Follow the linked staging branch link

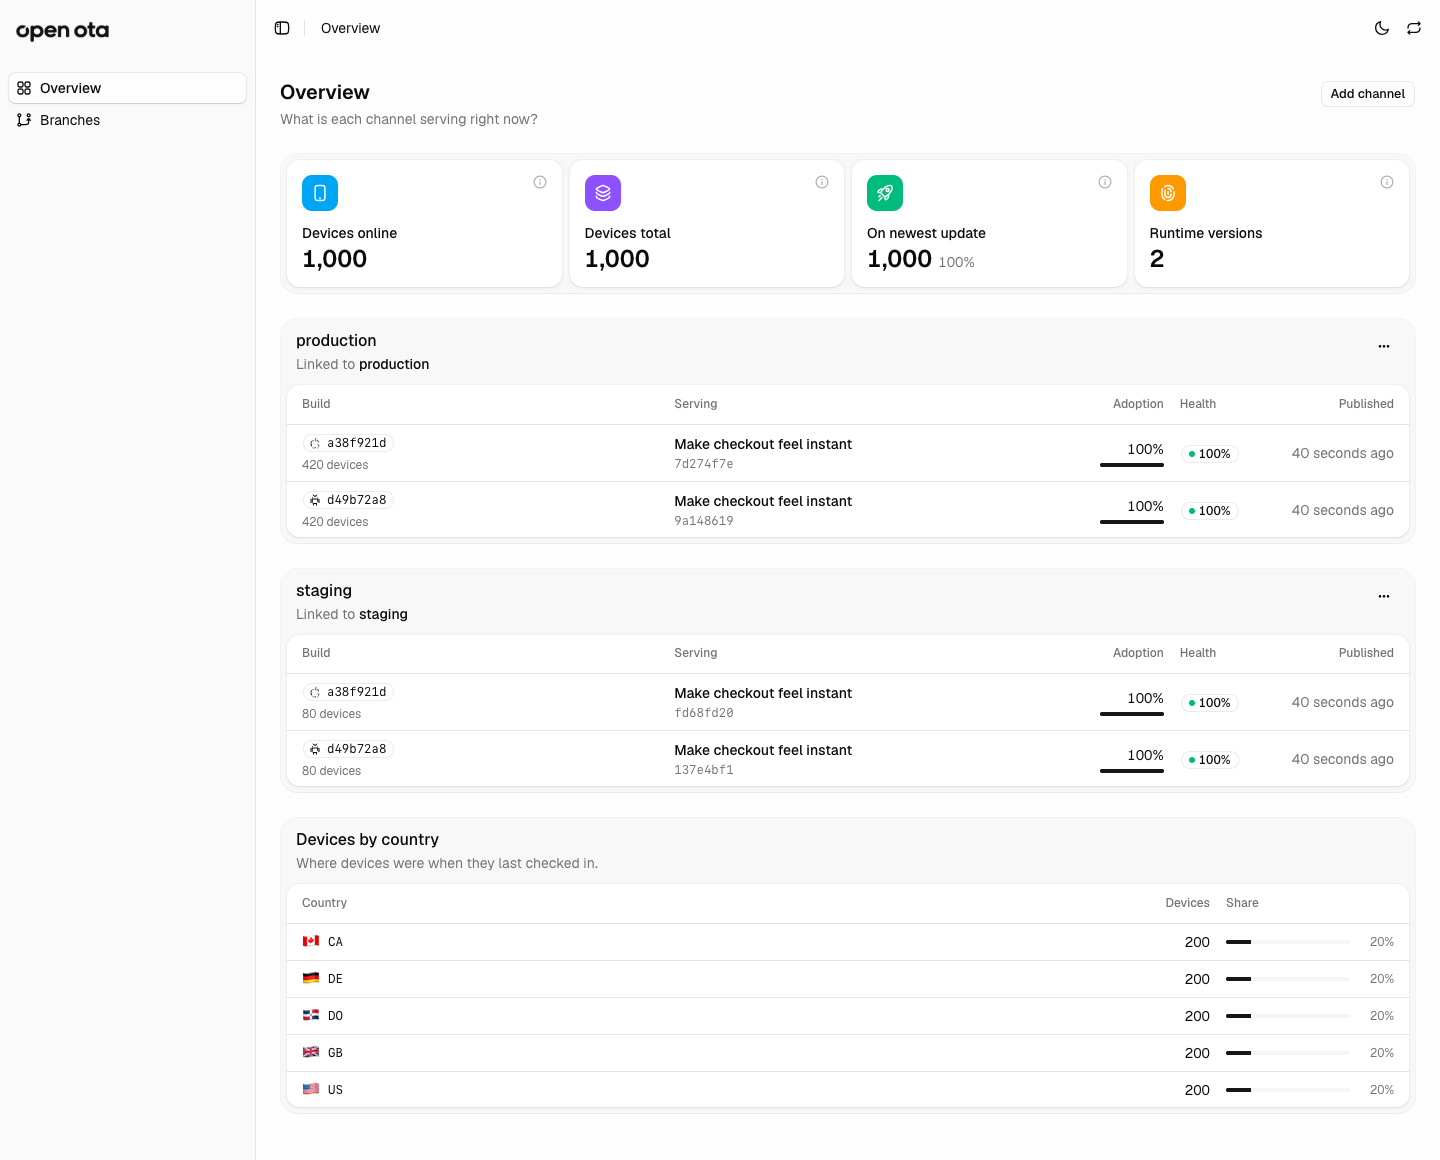(383, 614)
